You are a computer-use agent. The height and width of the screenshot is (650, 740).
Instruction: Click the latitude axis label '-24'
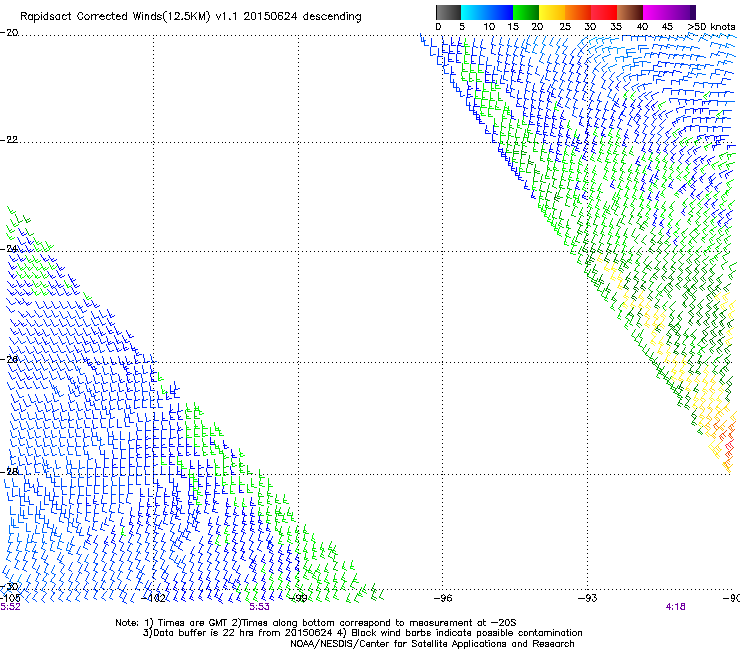9,249
